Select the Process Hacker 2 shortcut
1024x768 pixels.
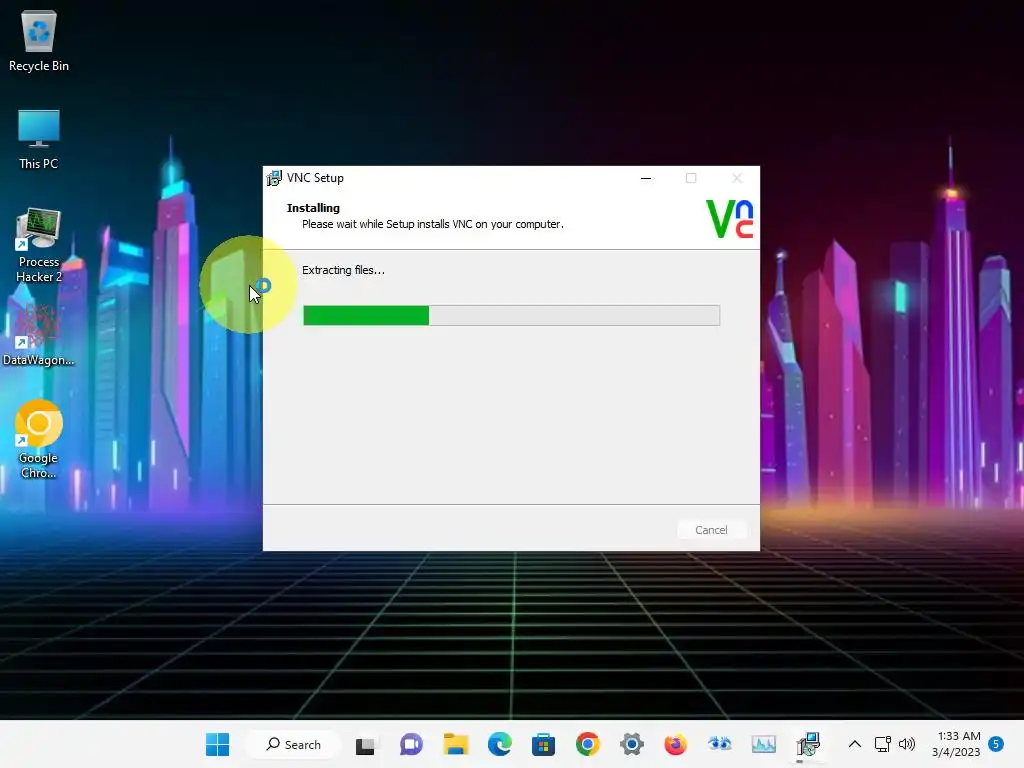click(x=39, y=245)
